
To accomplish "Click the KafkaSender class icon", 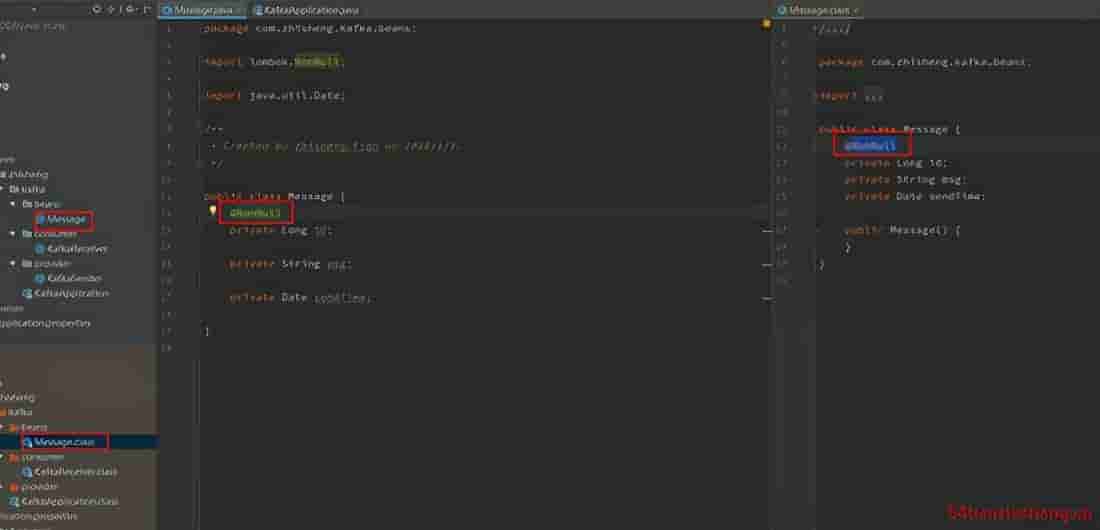I will point(41,278).
